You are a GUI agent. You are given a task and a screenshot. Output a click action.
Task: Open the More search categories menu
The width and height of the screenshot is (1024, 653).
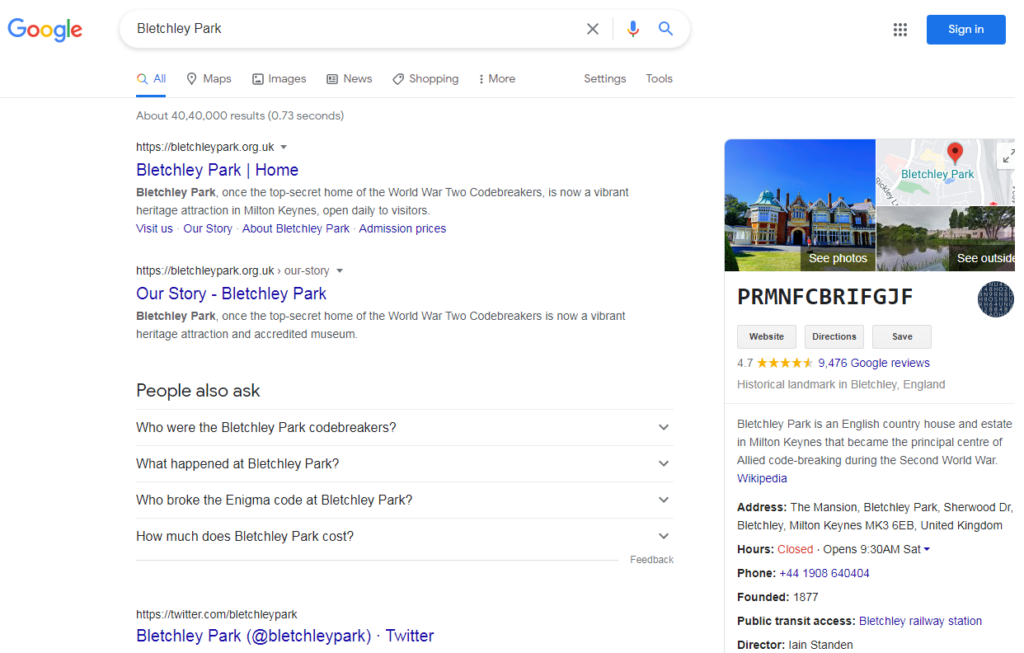click(x=497, y=79)
